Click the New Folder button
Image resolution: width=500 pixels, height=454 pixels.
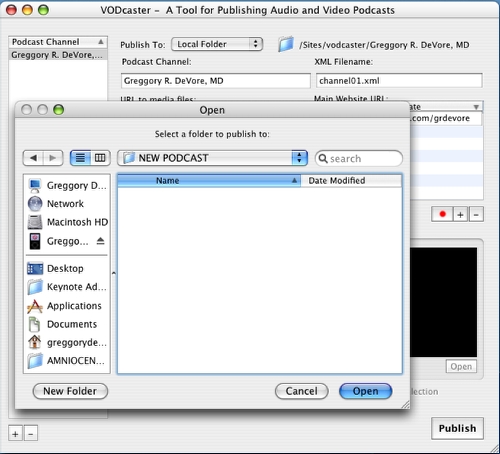[x=70, y=391]
